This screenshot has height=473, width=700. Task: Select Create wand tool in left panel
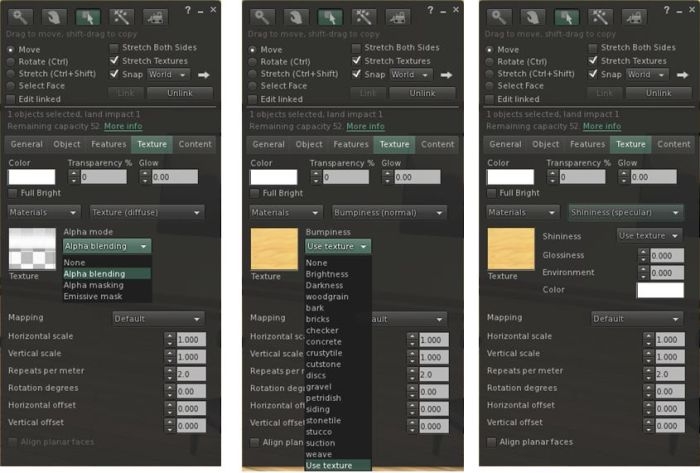click(x=121, y=17)
